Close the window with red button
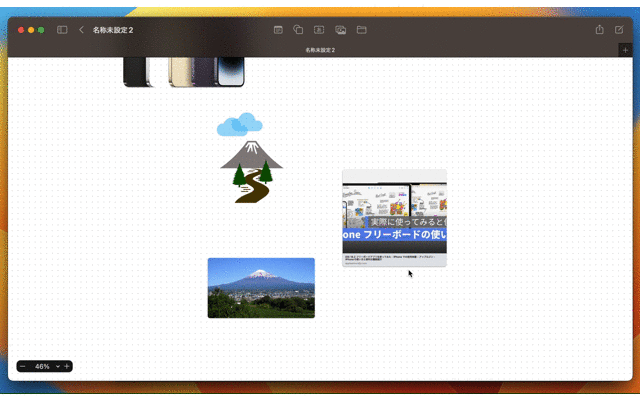Viewport: 640px width, 400px height. 21,30
